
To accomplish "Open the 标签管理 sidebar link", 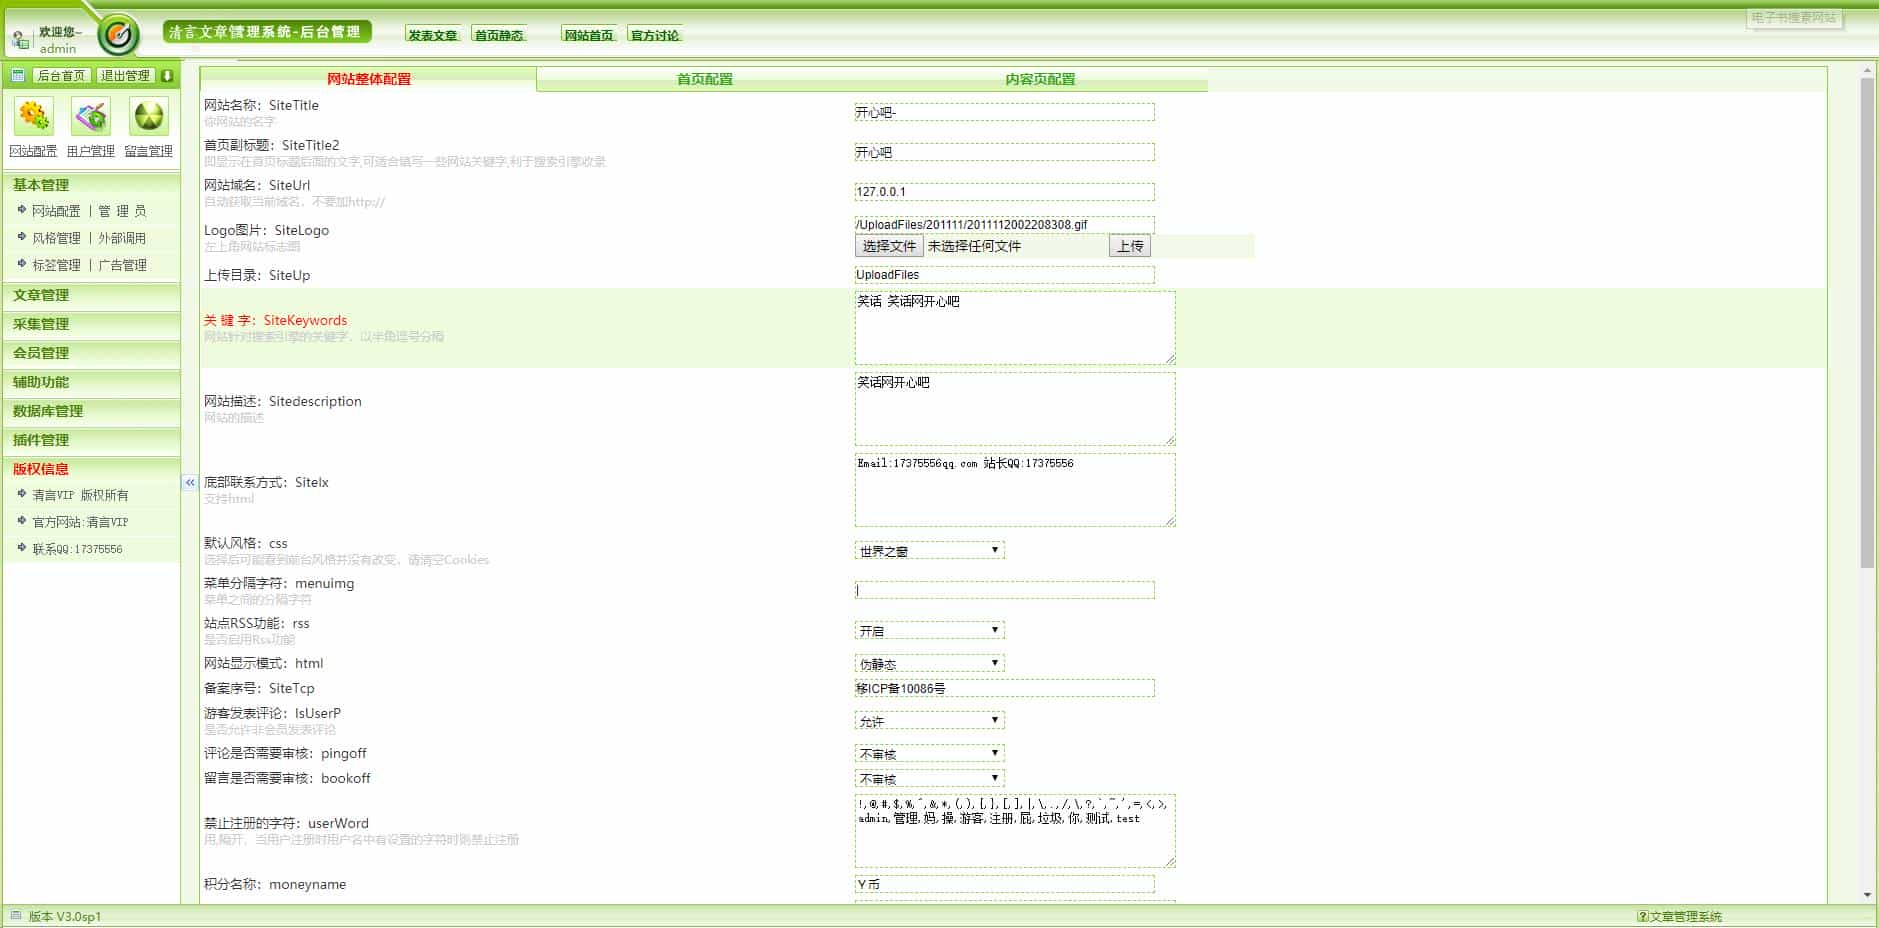I will point(56,265).
